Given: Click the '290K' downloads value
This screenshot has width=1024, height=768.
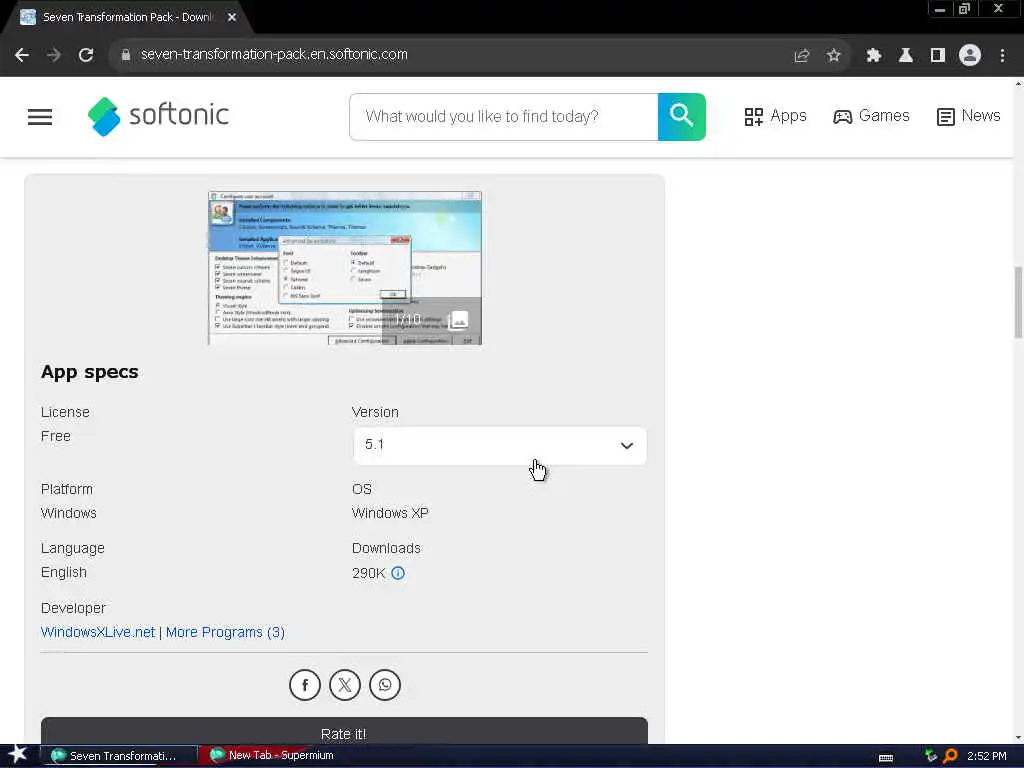Looking at the screenshot, I should click(x=368, y=573).
